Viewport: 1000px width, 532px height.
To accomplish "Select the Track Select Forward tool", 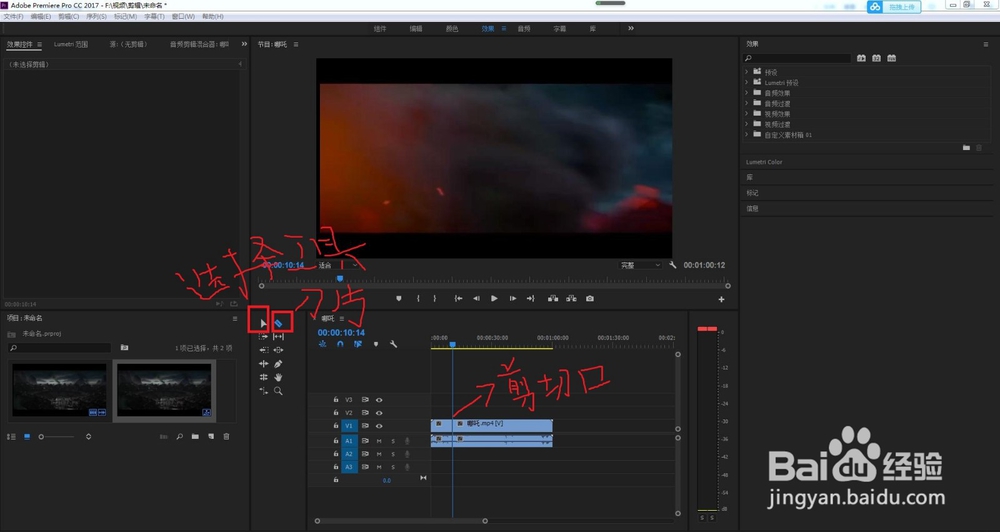I will tap(263, 337).
